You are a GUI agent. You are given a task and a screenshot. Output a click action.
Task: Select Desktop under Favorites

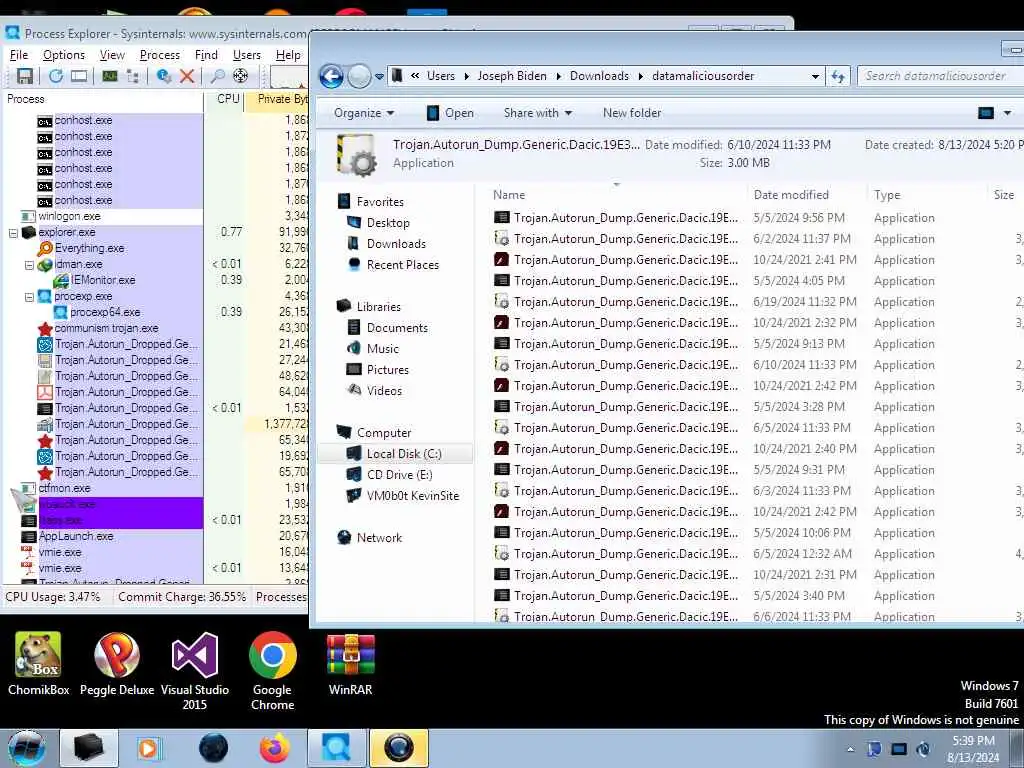point(388,223)
